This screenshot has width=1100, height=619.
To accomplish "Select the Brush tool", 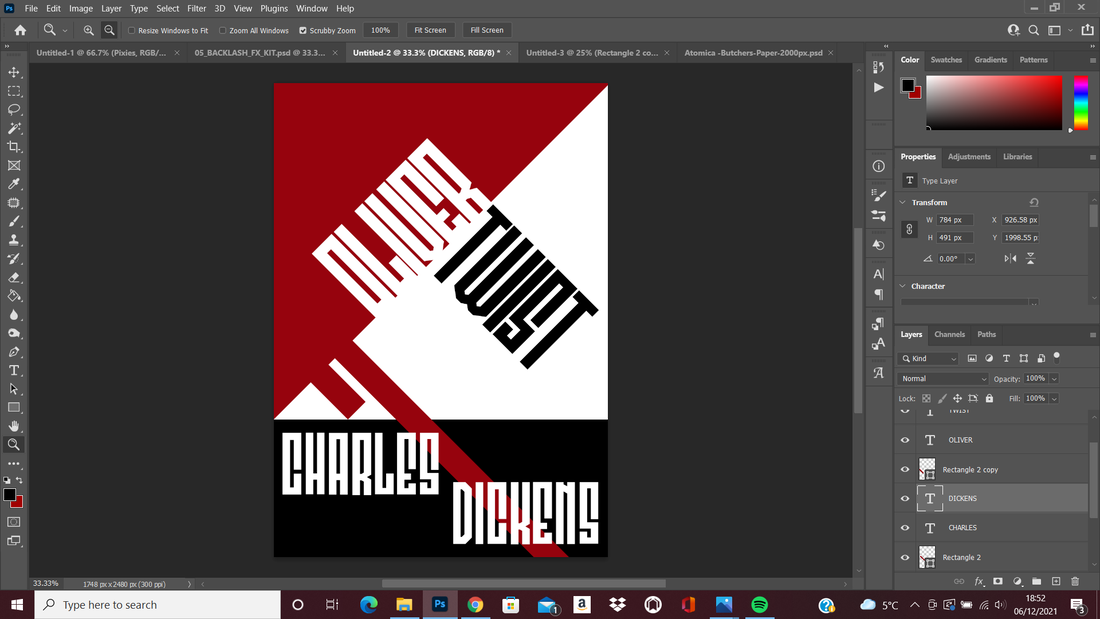I will click(x=14, y=221).
